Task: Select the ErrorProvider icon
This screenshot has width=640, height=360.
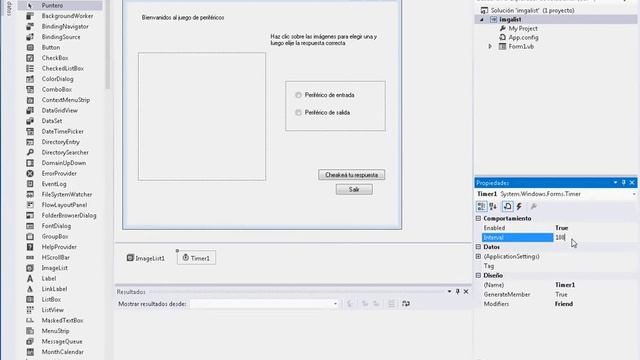Action: [x=30, y=173]
